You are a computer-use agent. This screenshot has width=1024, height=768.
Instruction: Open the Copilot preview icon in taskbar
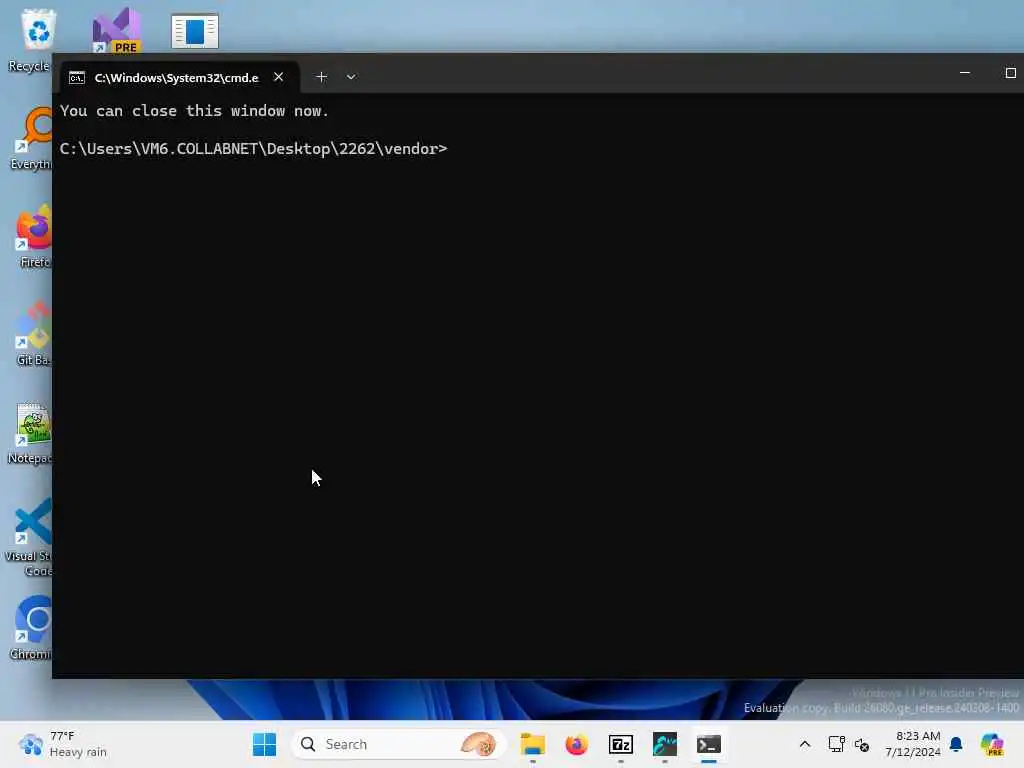point(992,744)
